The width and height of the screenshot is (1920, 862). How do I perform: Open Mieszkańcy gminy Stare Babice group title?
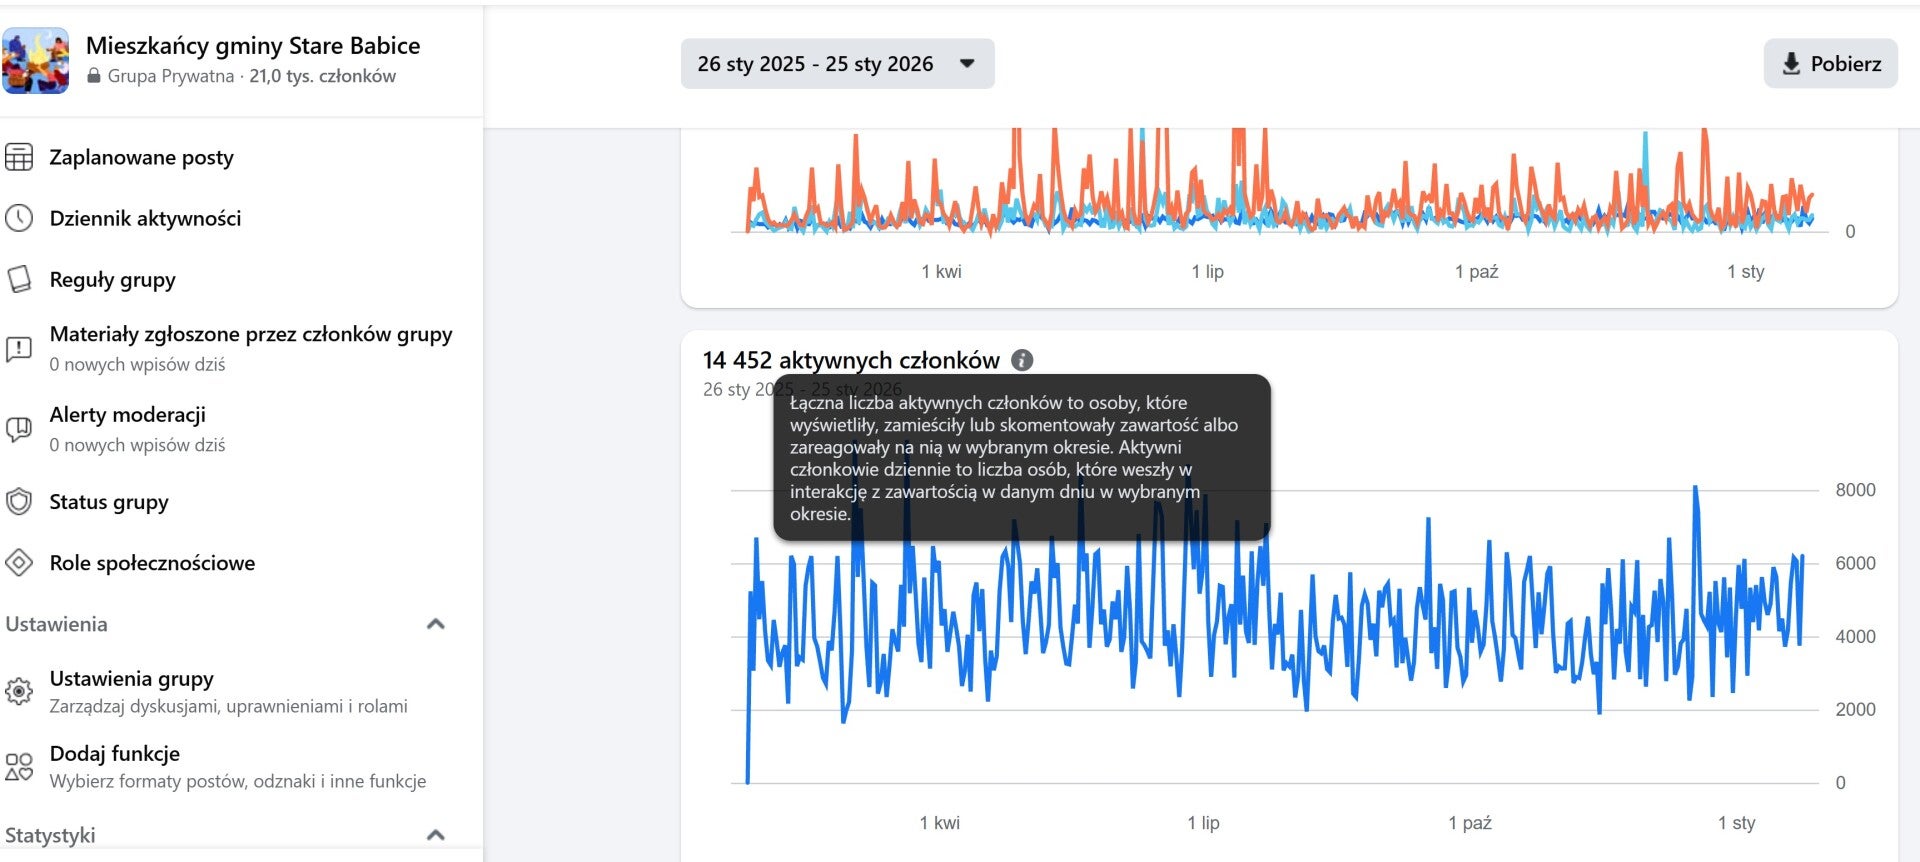tap(253, 45)
